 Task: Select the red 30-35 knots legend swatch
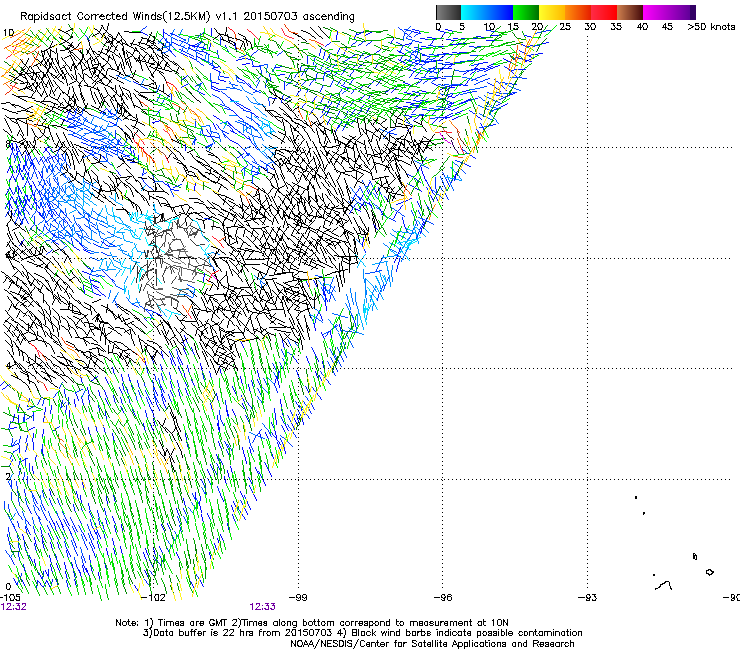(x=604, y=12)
